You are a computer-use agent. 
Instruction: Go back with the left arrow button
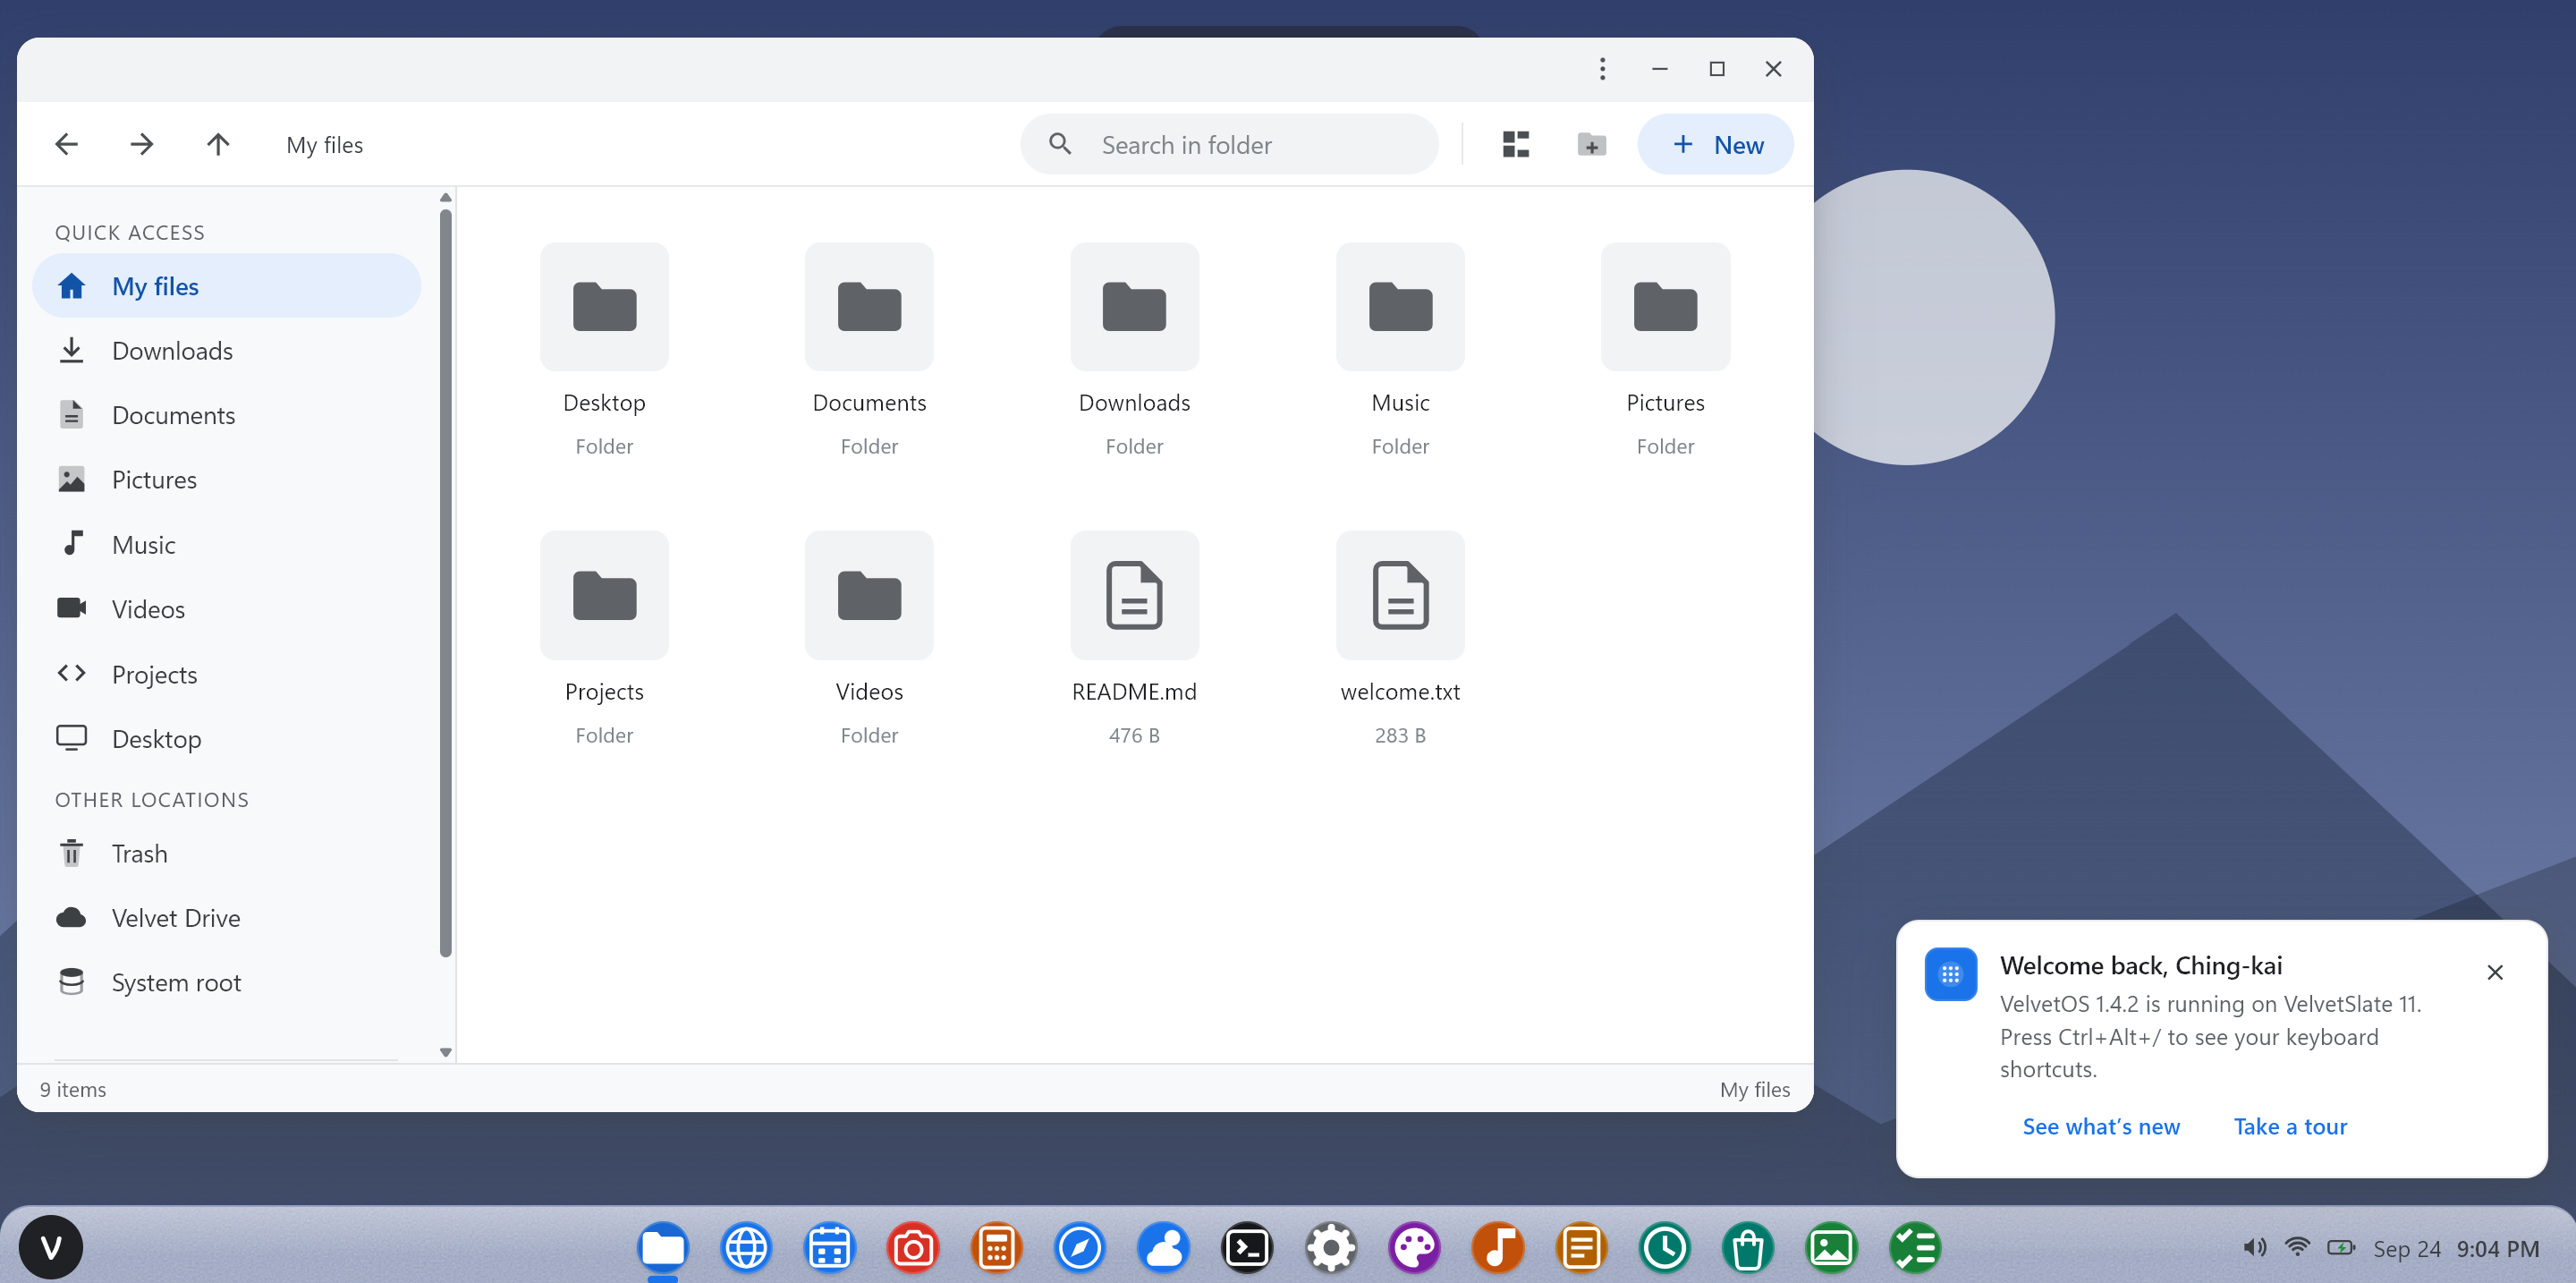(x=66, y=144)
